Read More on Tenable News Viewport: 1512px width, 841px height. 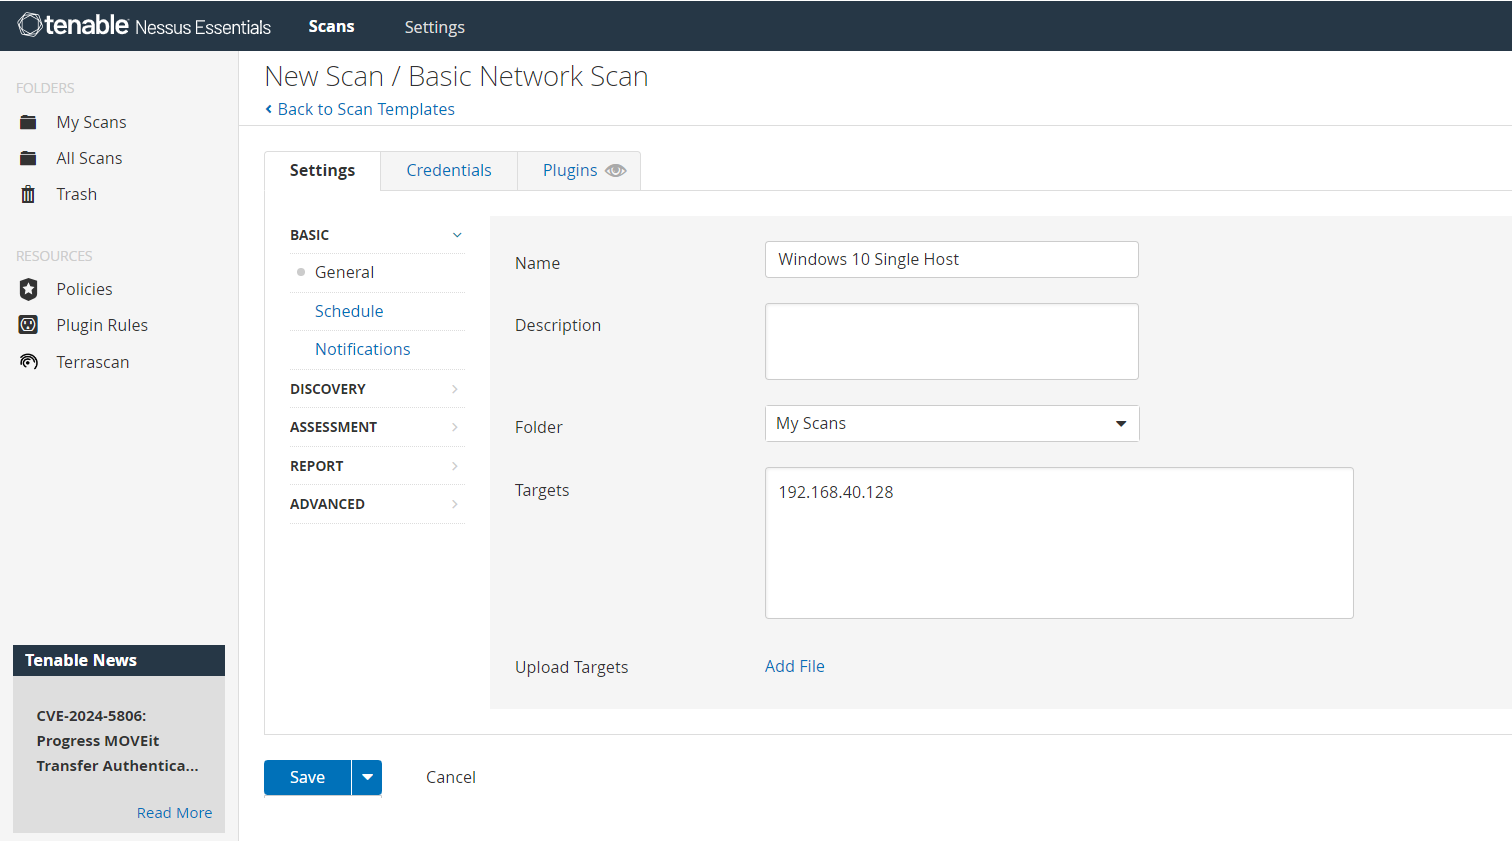[x=174, y=813]
